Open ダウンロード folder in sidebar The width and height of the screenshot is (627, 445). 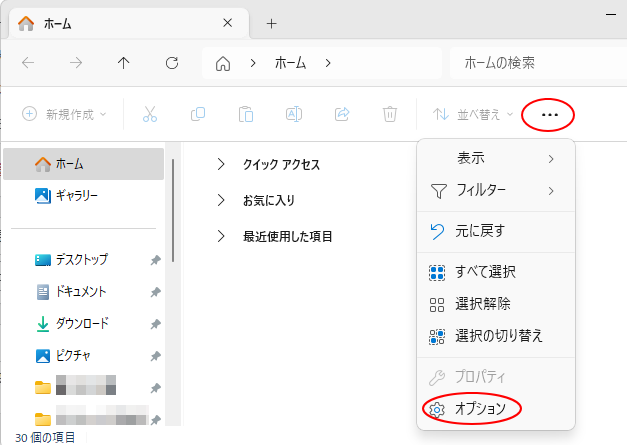pos(84,323)
